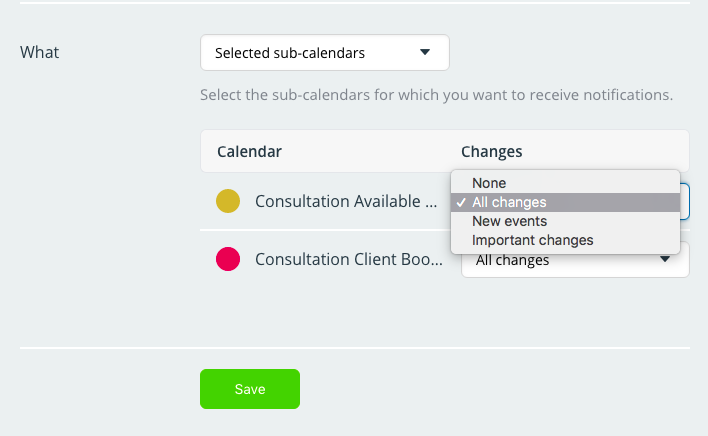
Task: Click the sub-calendars notification help text
Action: [436, 95]
